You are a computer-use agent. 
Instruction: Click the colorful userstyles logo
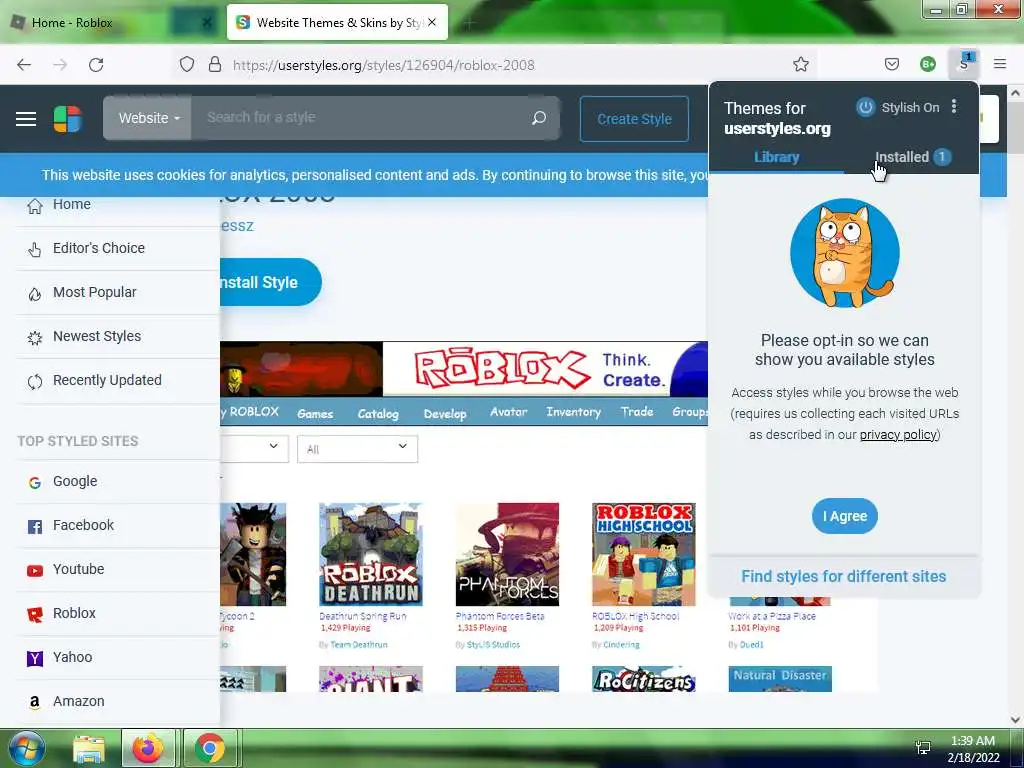click(67, 119)
